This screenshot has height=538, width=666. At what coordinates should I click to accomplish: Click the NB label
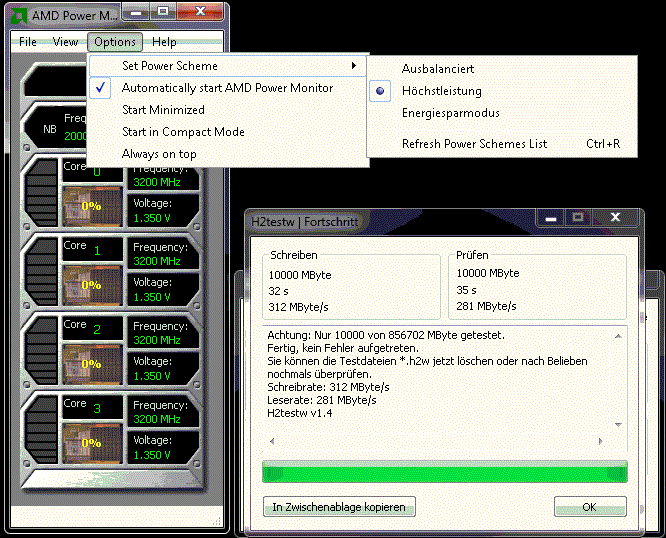pyautogui.click(x=50, y=129)
